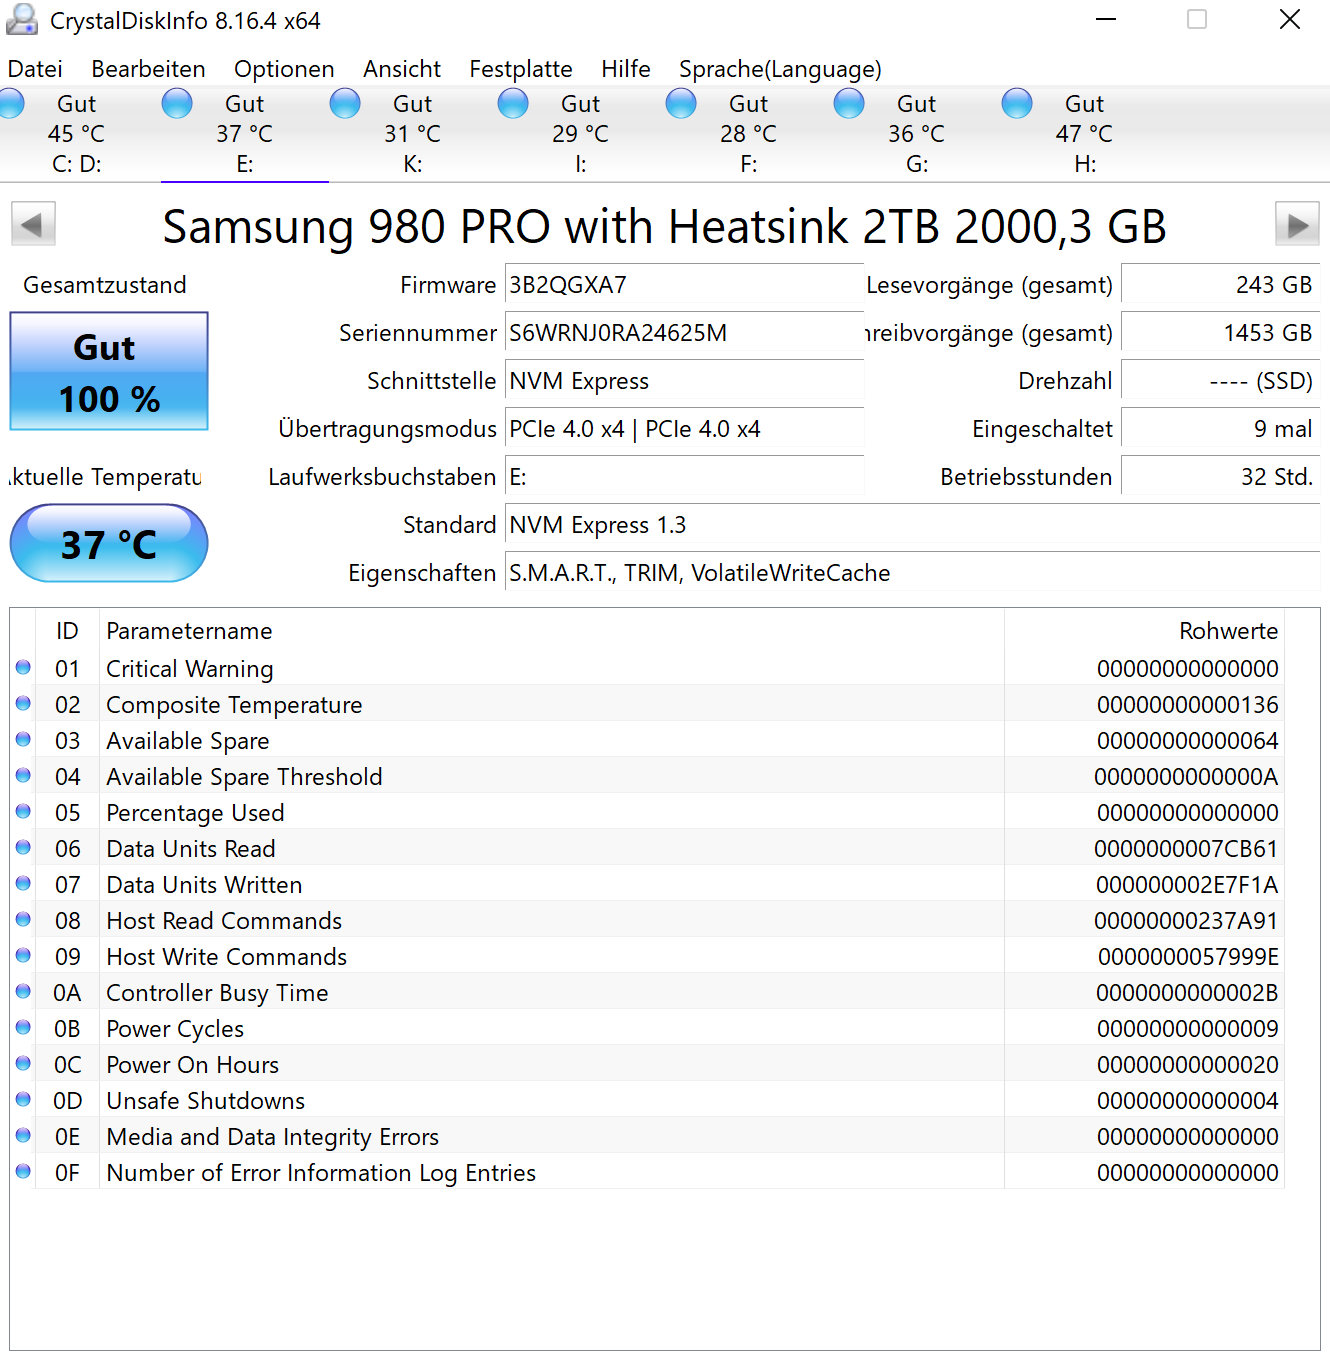1330x1356 pixels.
Task: Click the Schreibvorgänge value 1453 GB
Action: coord(1221,333)
